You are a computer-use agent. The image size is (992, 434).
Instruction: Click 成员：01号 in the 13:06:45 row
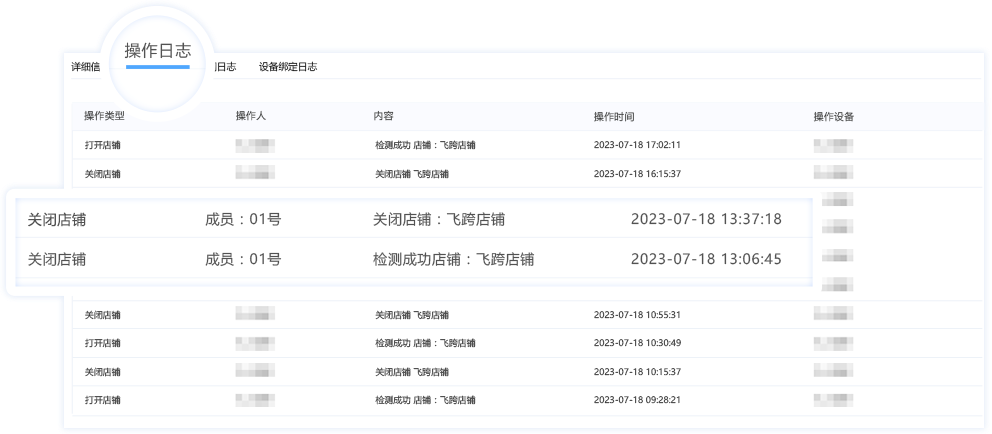click(x=243, y=260)
